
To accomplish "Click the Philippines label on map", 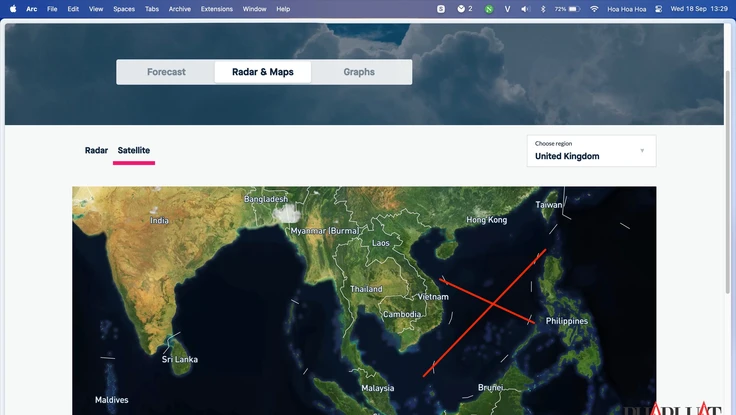I will coord(567,321).
